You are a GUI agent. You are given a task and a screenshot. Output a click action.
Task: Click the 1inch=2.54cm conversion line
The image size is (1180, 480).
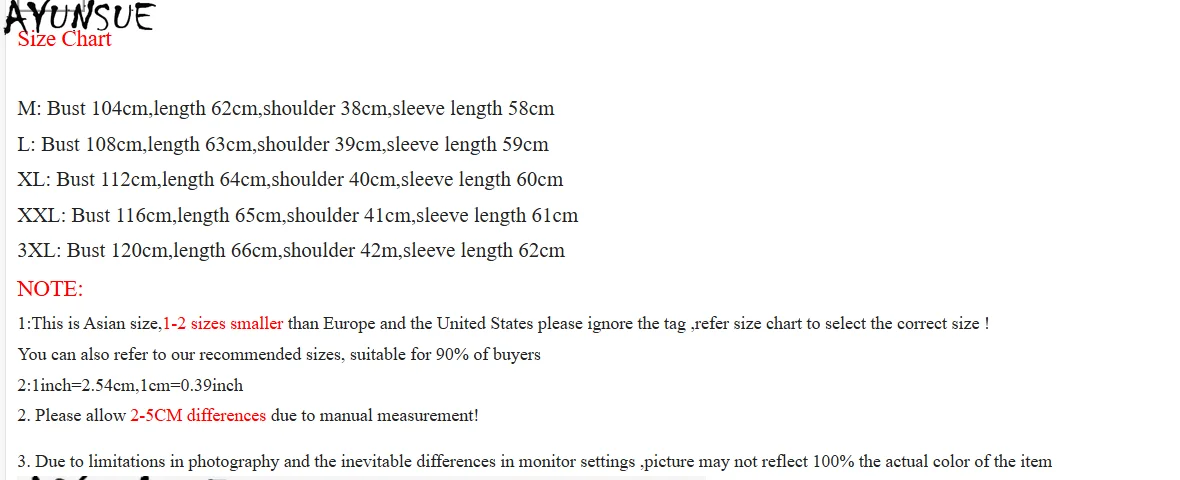130,386
